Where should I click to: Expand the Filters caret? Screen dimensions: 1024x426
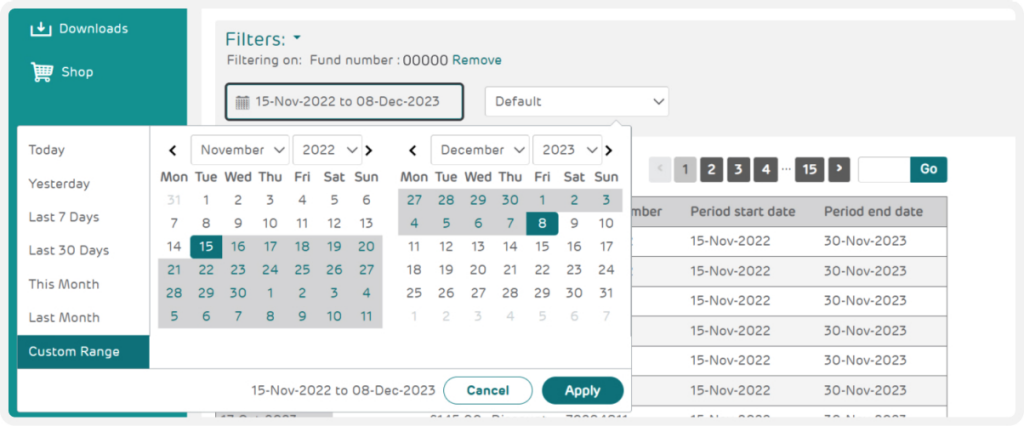(x=296, y=37)
